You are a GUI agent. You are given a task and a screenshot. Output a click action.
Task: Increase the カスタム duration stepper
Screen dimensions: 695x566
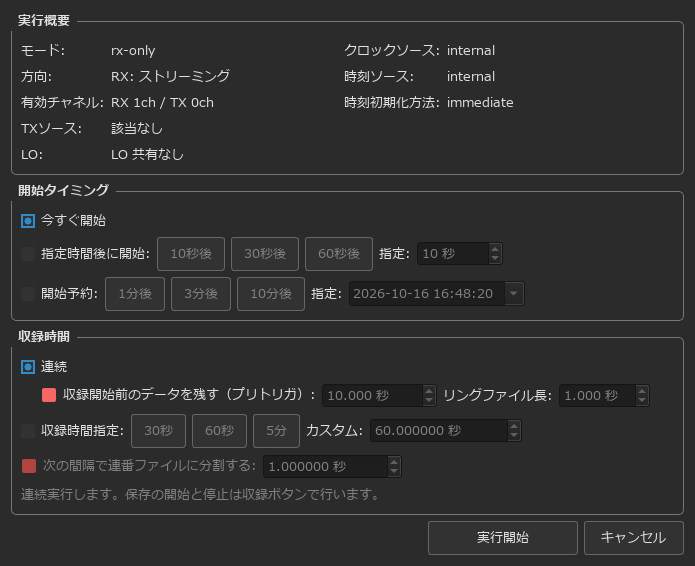(514, 426)
